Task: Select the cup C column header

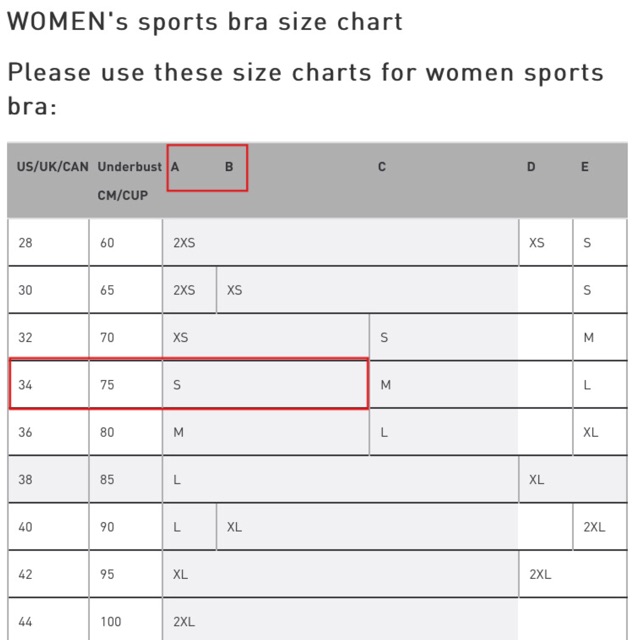Action: coord(382,167)
